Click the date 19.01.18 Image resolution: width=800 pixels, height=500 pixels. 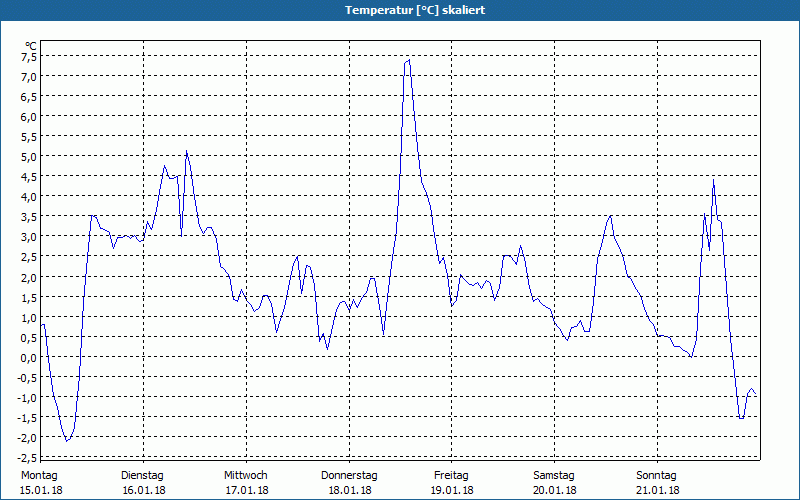tap(452, 490)
